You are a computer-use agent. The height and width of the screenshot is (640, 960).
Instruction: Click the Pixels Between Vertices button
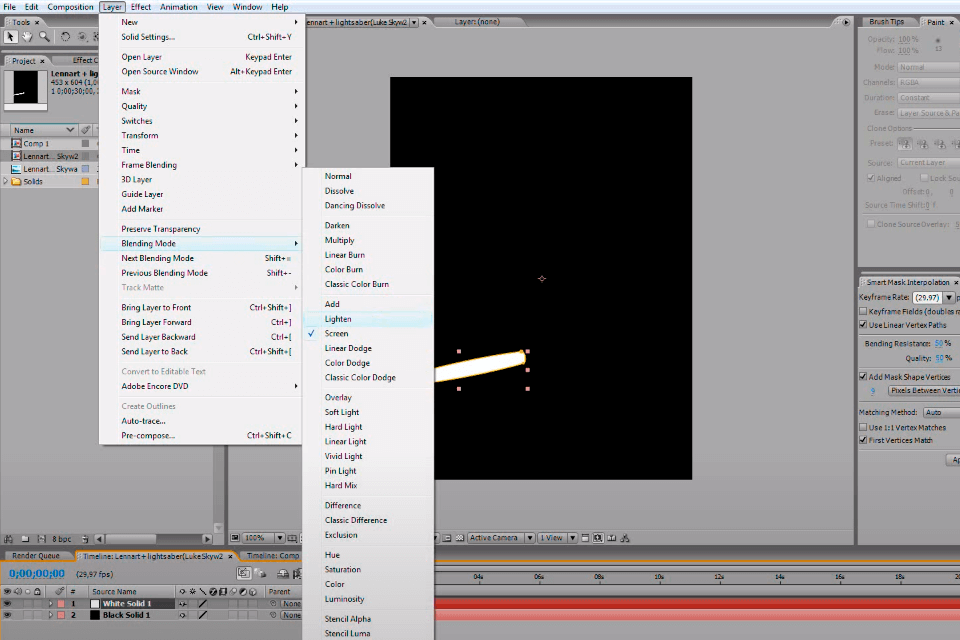(922, 391)
